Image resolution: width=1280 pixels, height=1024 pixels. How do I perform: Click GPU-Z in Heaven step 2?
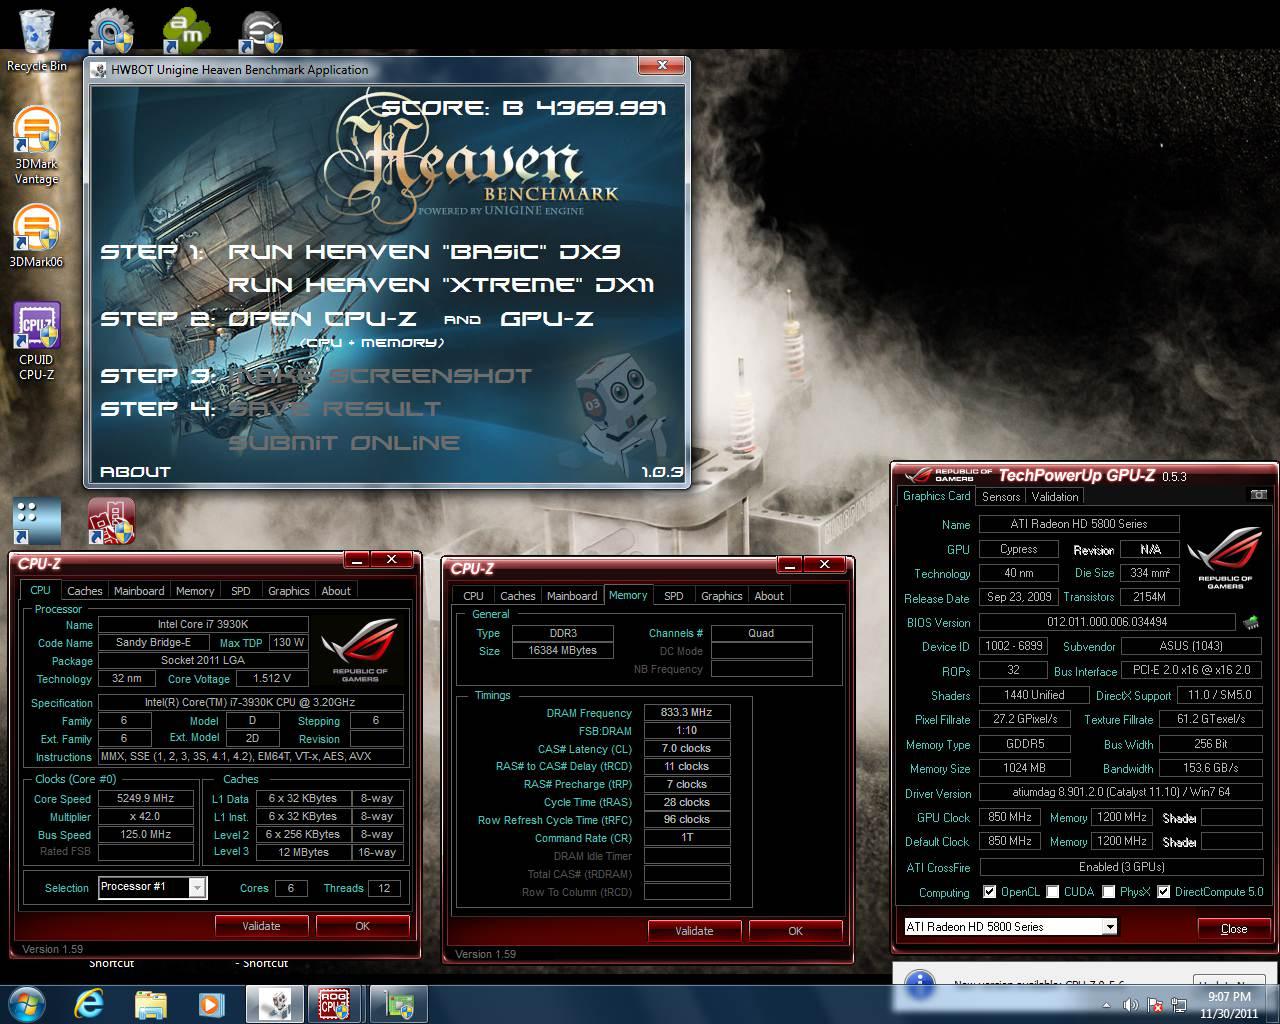(x=547, y=319)
